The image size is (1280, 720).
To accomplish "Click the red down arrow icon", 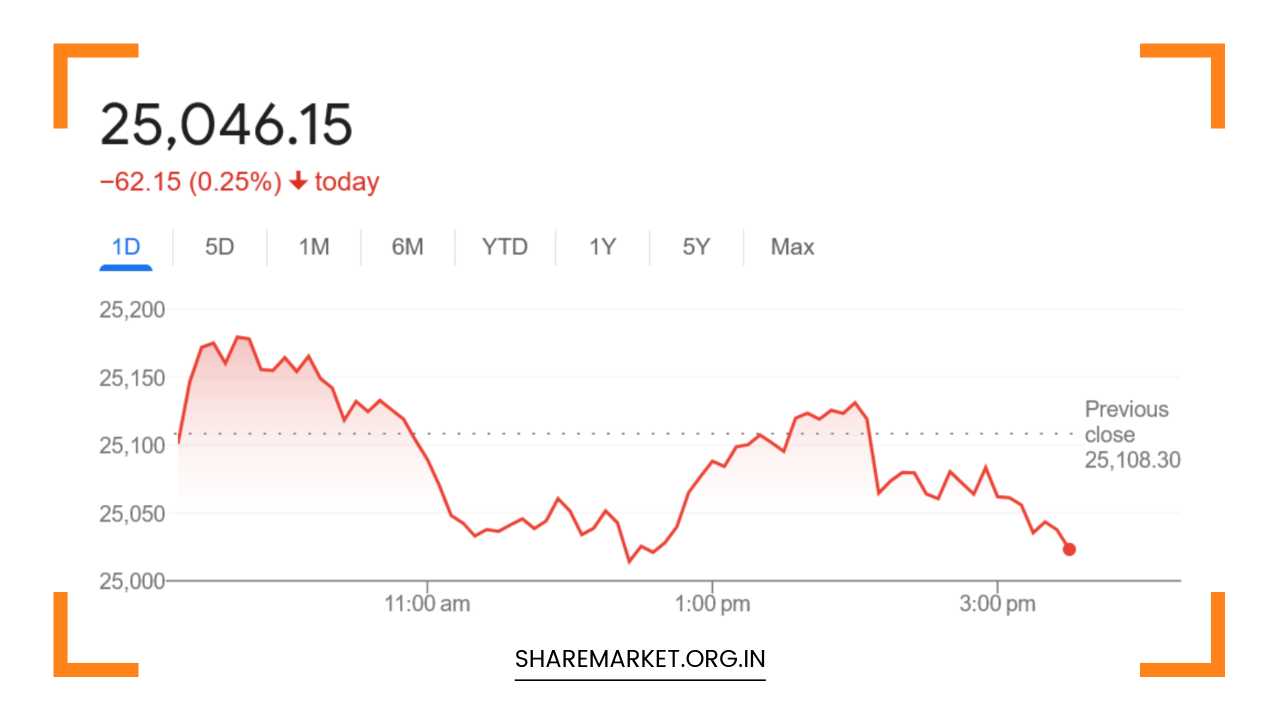I will tap(298, 182).
